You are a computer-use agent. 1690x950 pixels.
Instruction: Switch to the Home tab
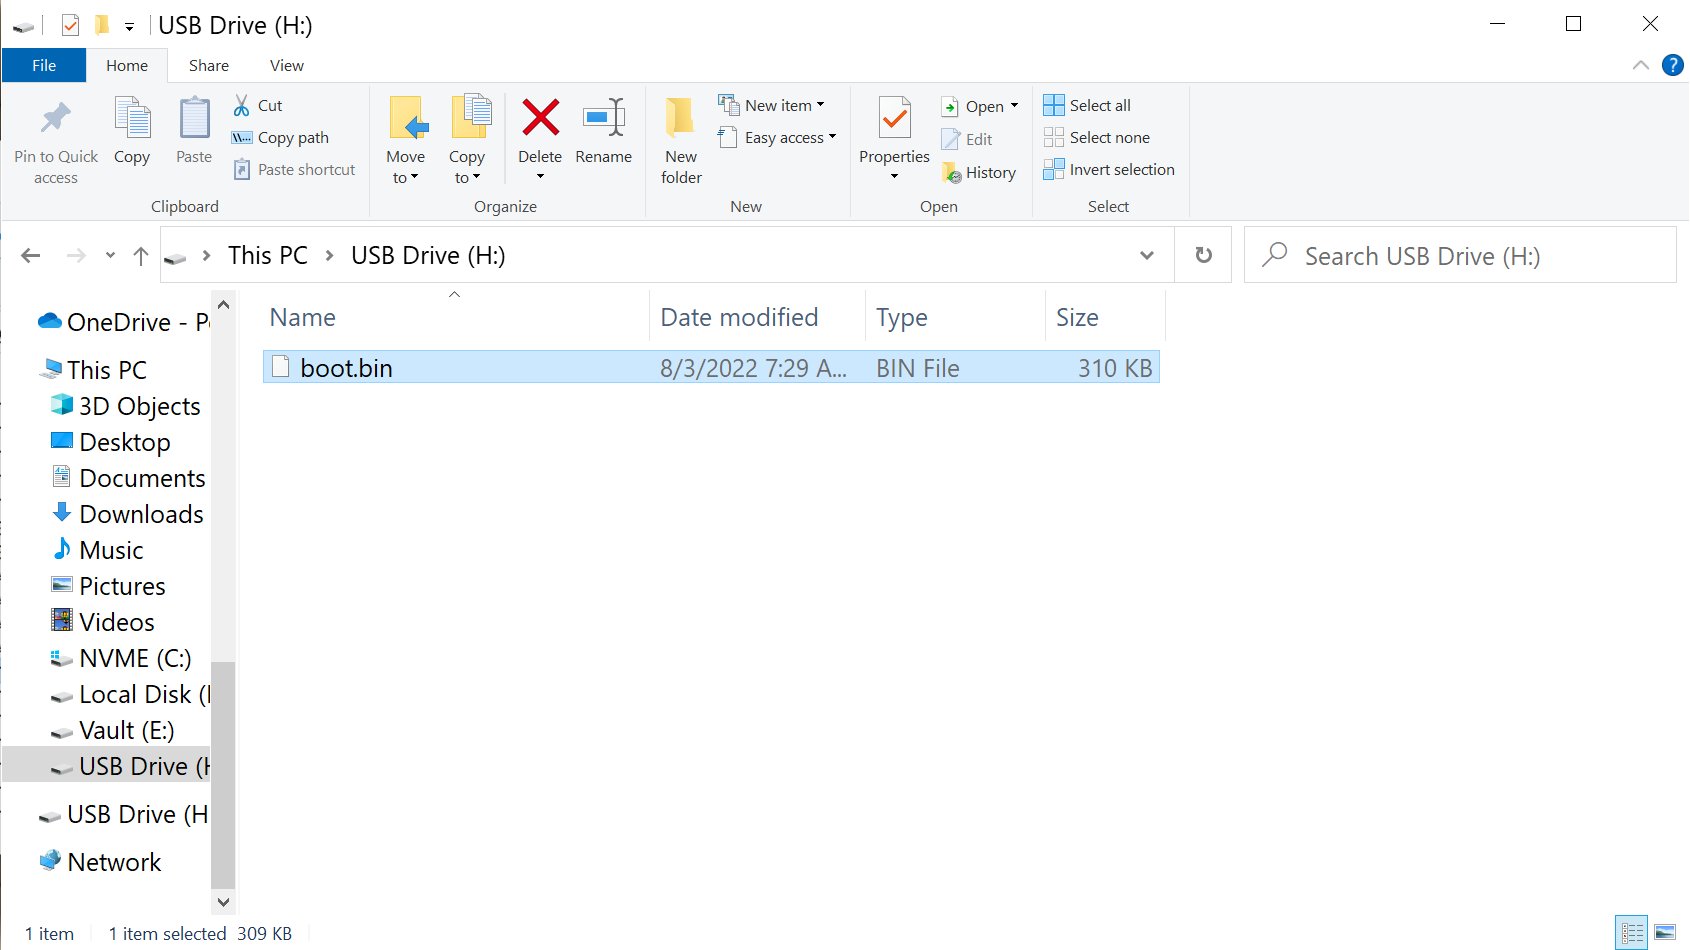tap(127, 65)
